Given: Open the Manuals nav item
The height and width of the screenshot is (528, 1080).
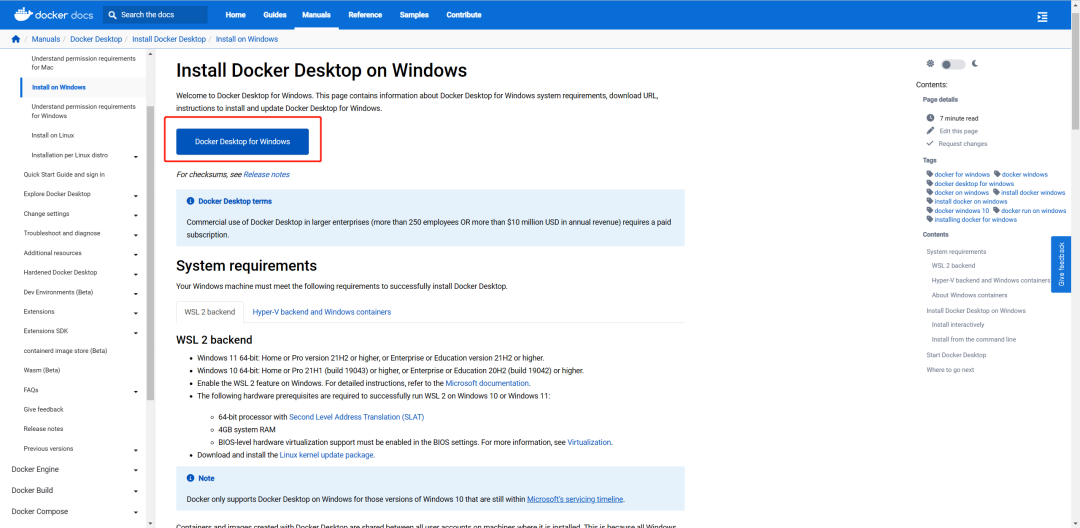Looking at the screenshot, I should tap(316, 14).
